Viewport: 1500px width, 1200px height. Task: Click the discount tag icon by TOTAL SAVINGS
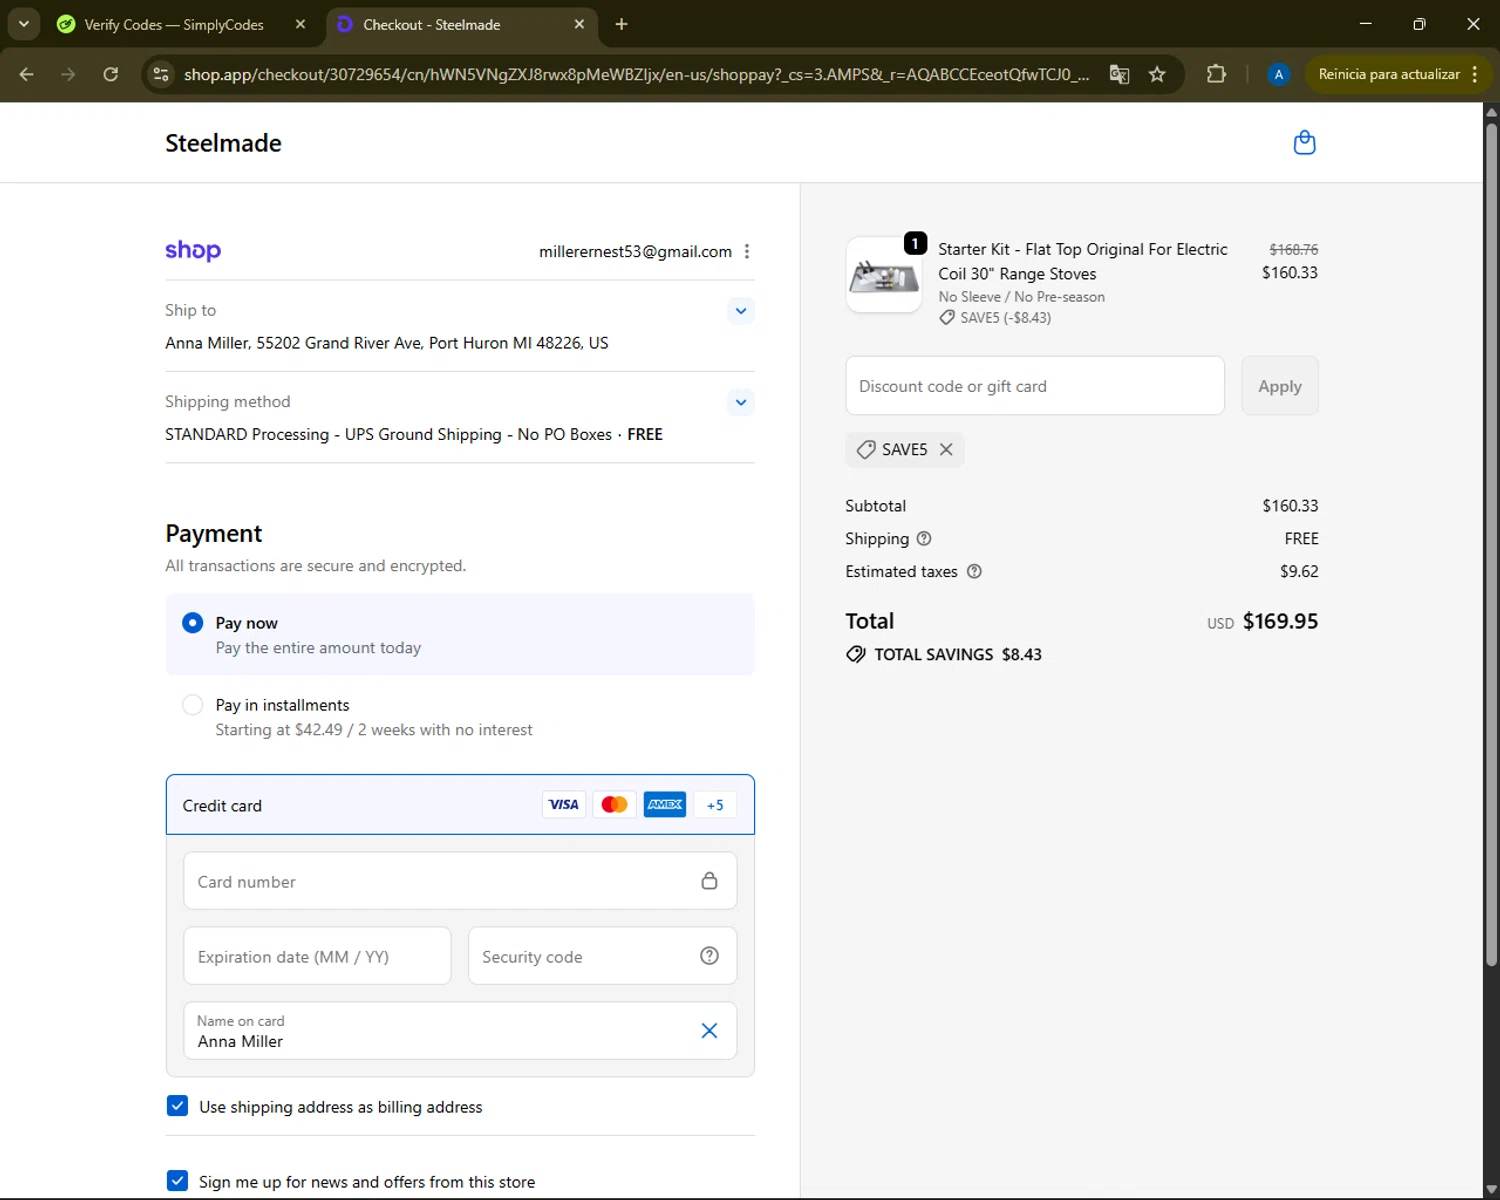pos(856,655)
